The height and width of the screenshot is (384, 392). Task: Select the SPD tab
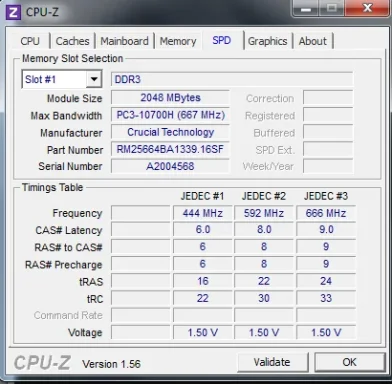pos(222,40)
